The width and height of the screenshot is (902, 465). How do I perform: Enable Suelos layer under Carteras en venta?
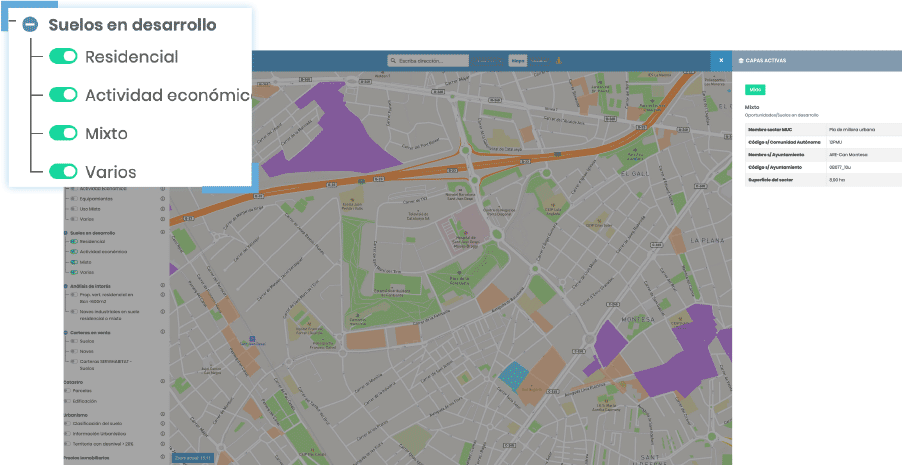point(74,341)
